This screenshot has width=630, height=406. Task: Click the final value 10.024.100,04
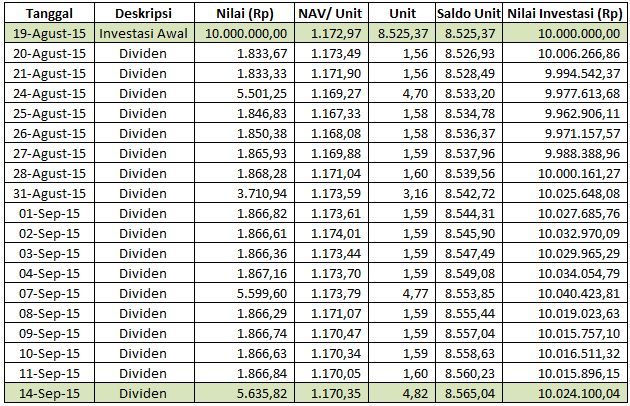(565, 393)
